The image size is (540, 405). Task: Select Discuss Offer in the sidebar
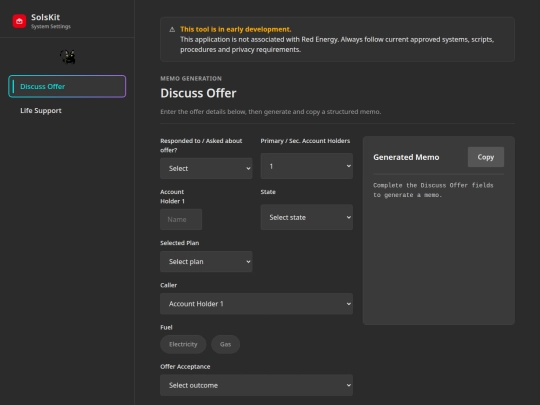pos(67,86)
